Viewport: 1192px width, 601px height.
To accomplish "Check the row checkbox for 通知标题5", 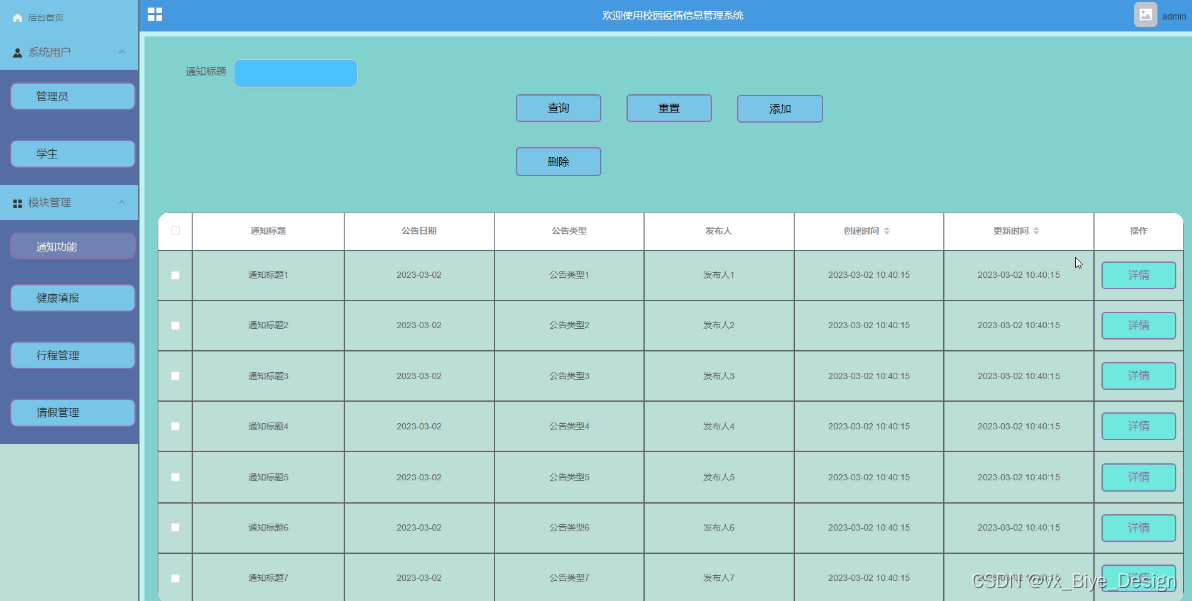I will (176, 477).
